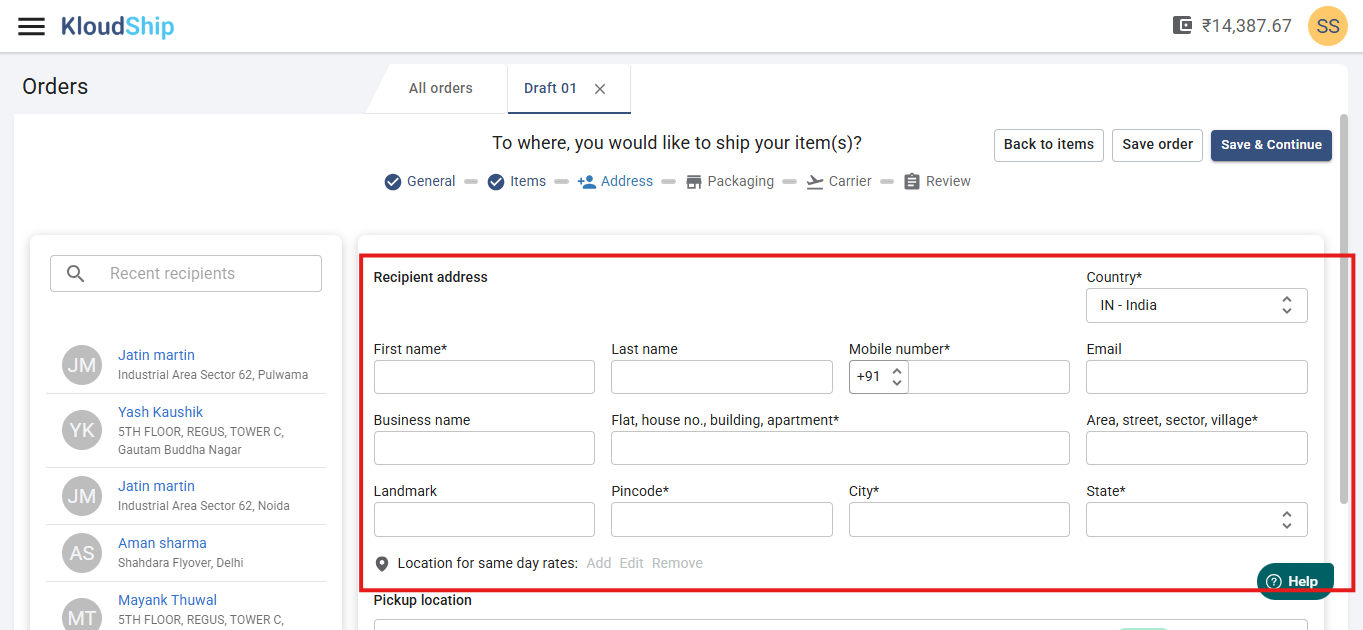
Task: Click the Back to items button
Action: click(x=1048, y=145)
